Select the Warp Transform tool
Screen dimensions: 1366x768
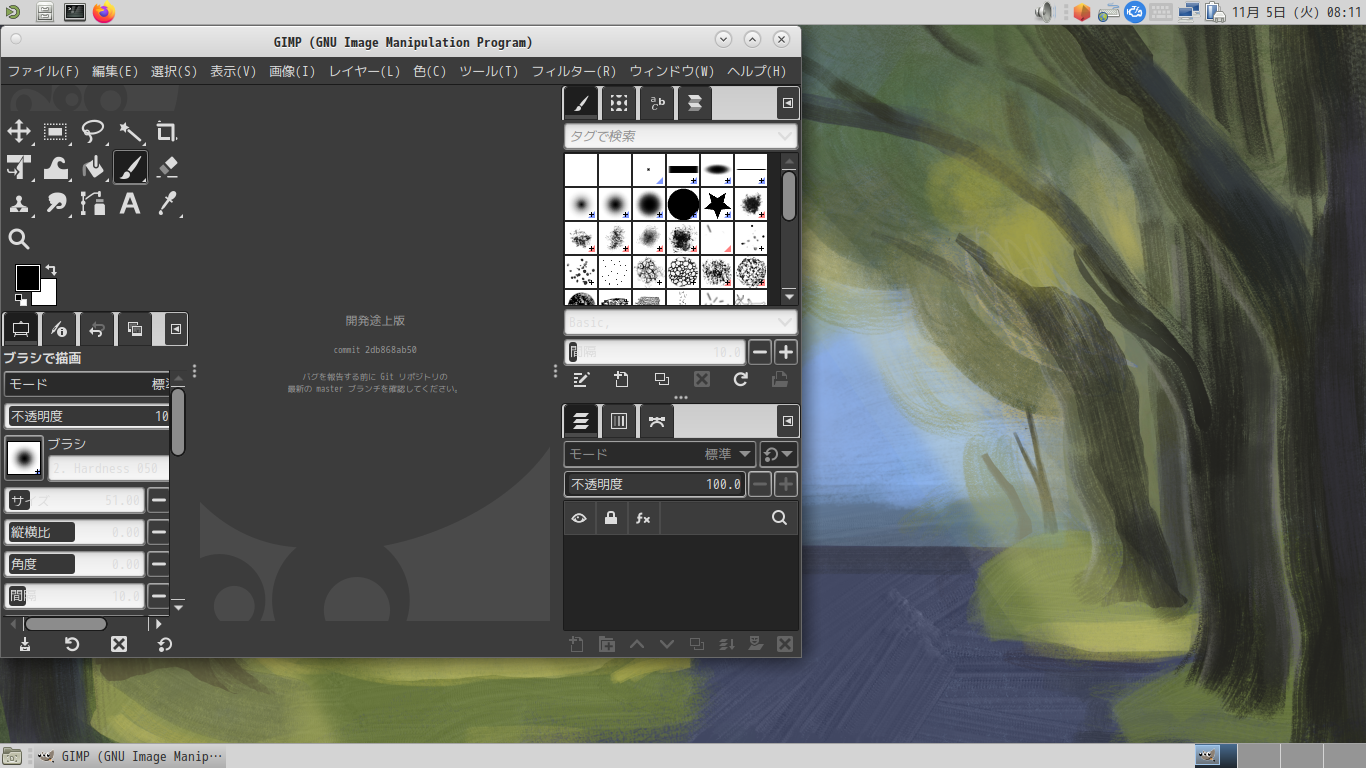(56, 168)
